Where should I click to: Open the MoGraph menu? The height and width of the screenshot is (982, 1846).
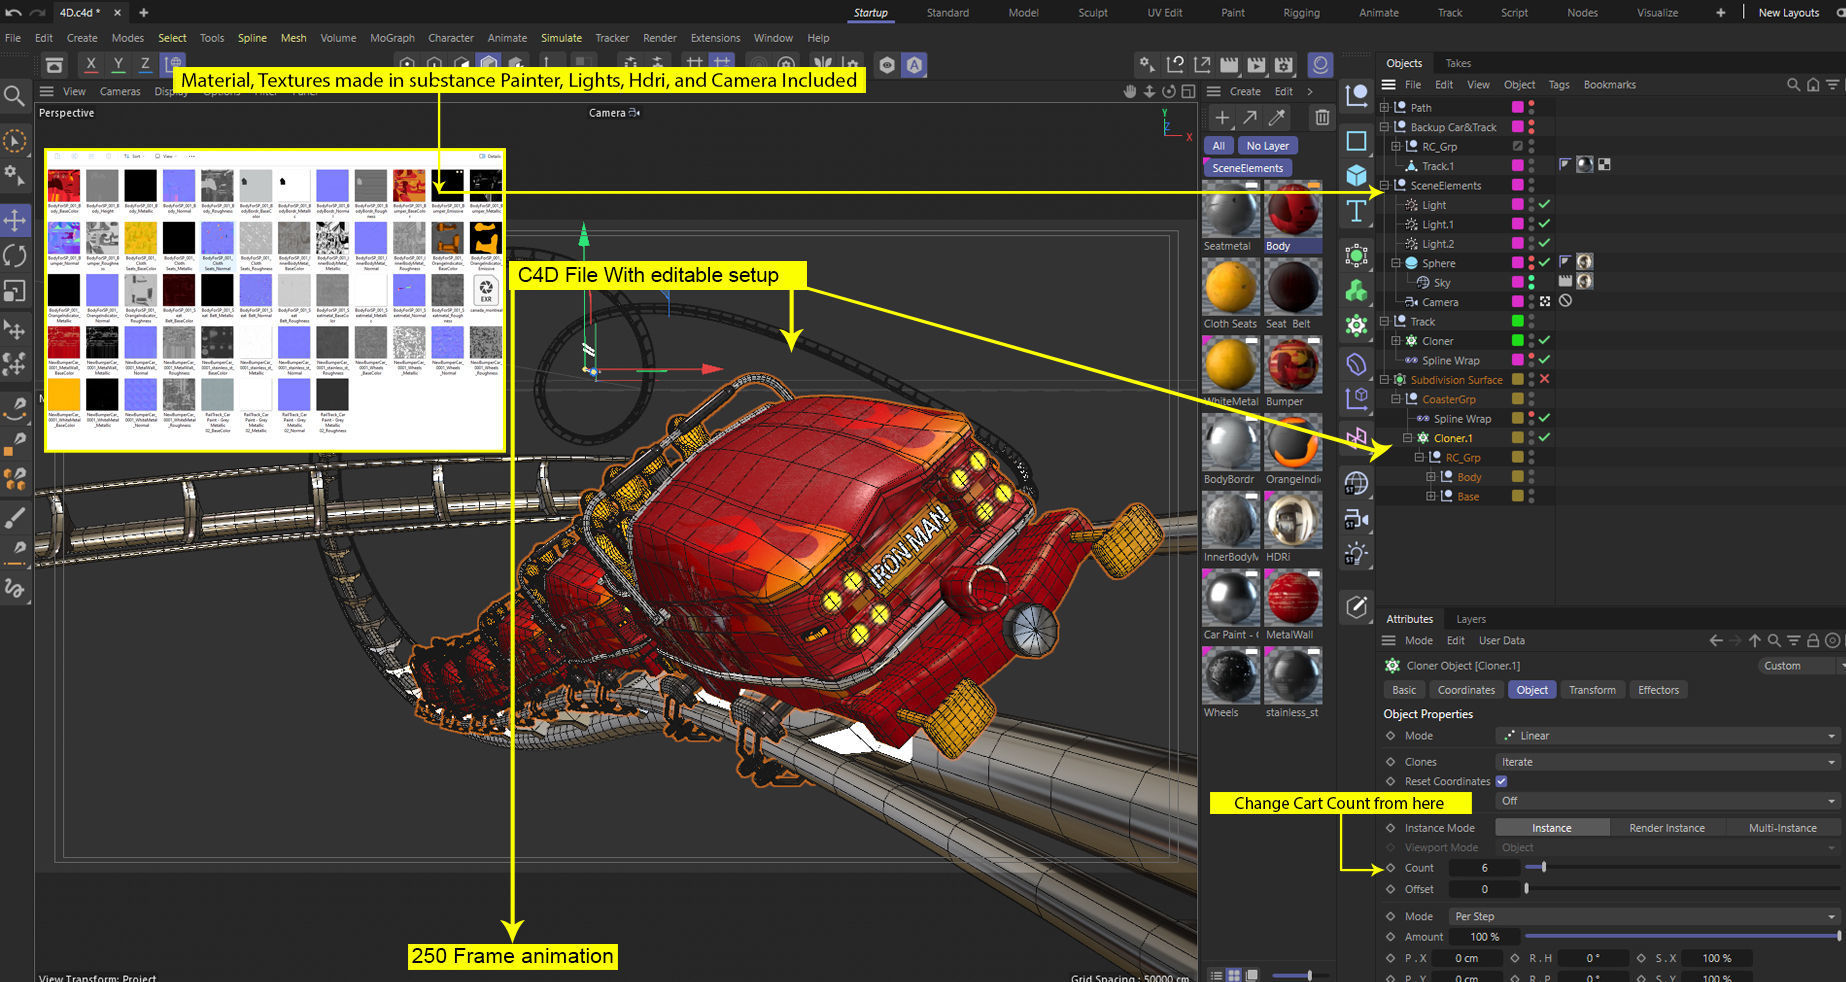coord(392,38)
